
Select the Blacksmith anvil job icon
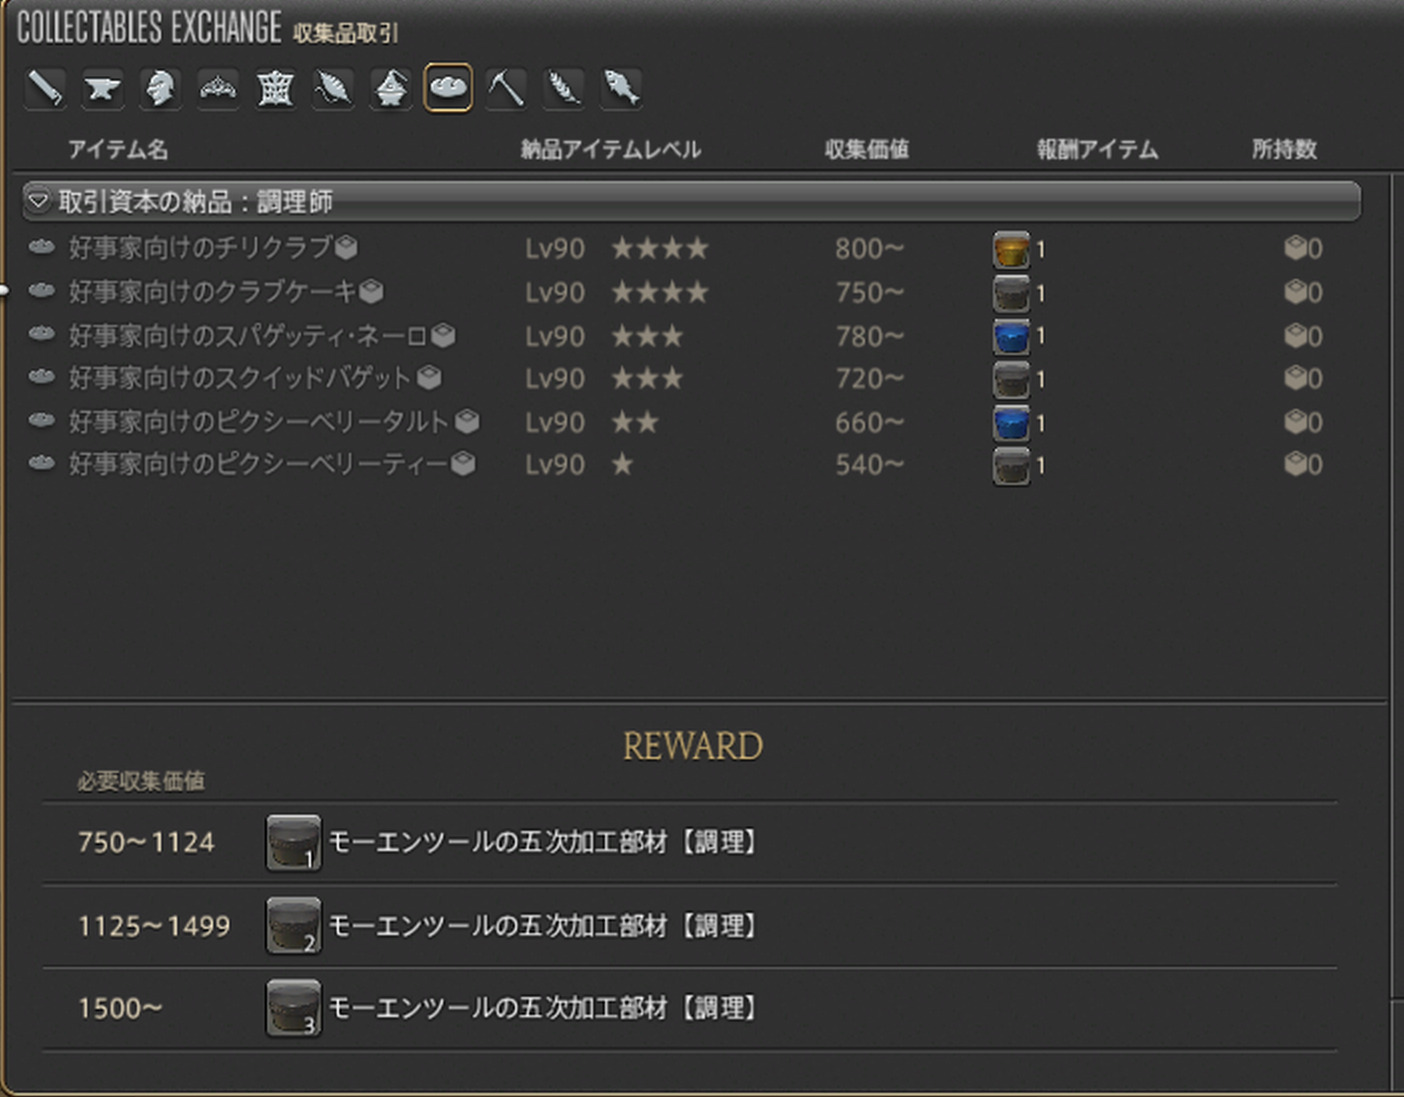coord(102,88)
